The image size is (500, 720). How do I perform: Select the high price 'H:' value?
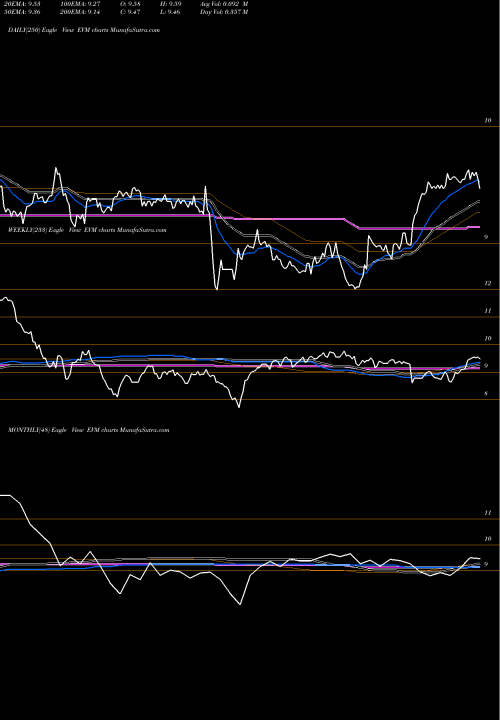170,4
